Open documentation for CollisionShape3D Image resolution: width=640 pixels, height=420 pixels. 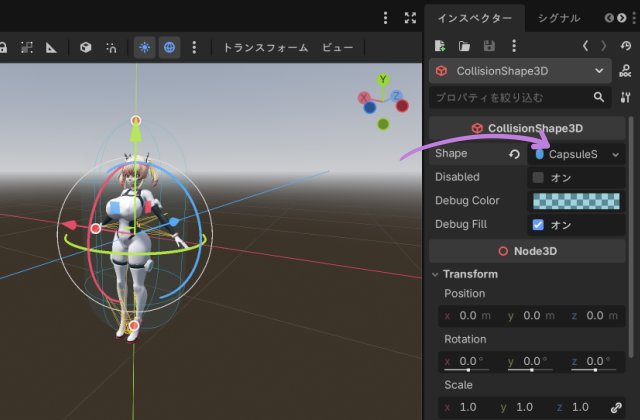tap(625, 71)
